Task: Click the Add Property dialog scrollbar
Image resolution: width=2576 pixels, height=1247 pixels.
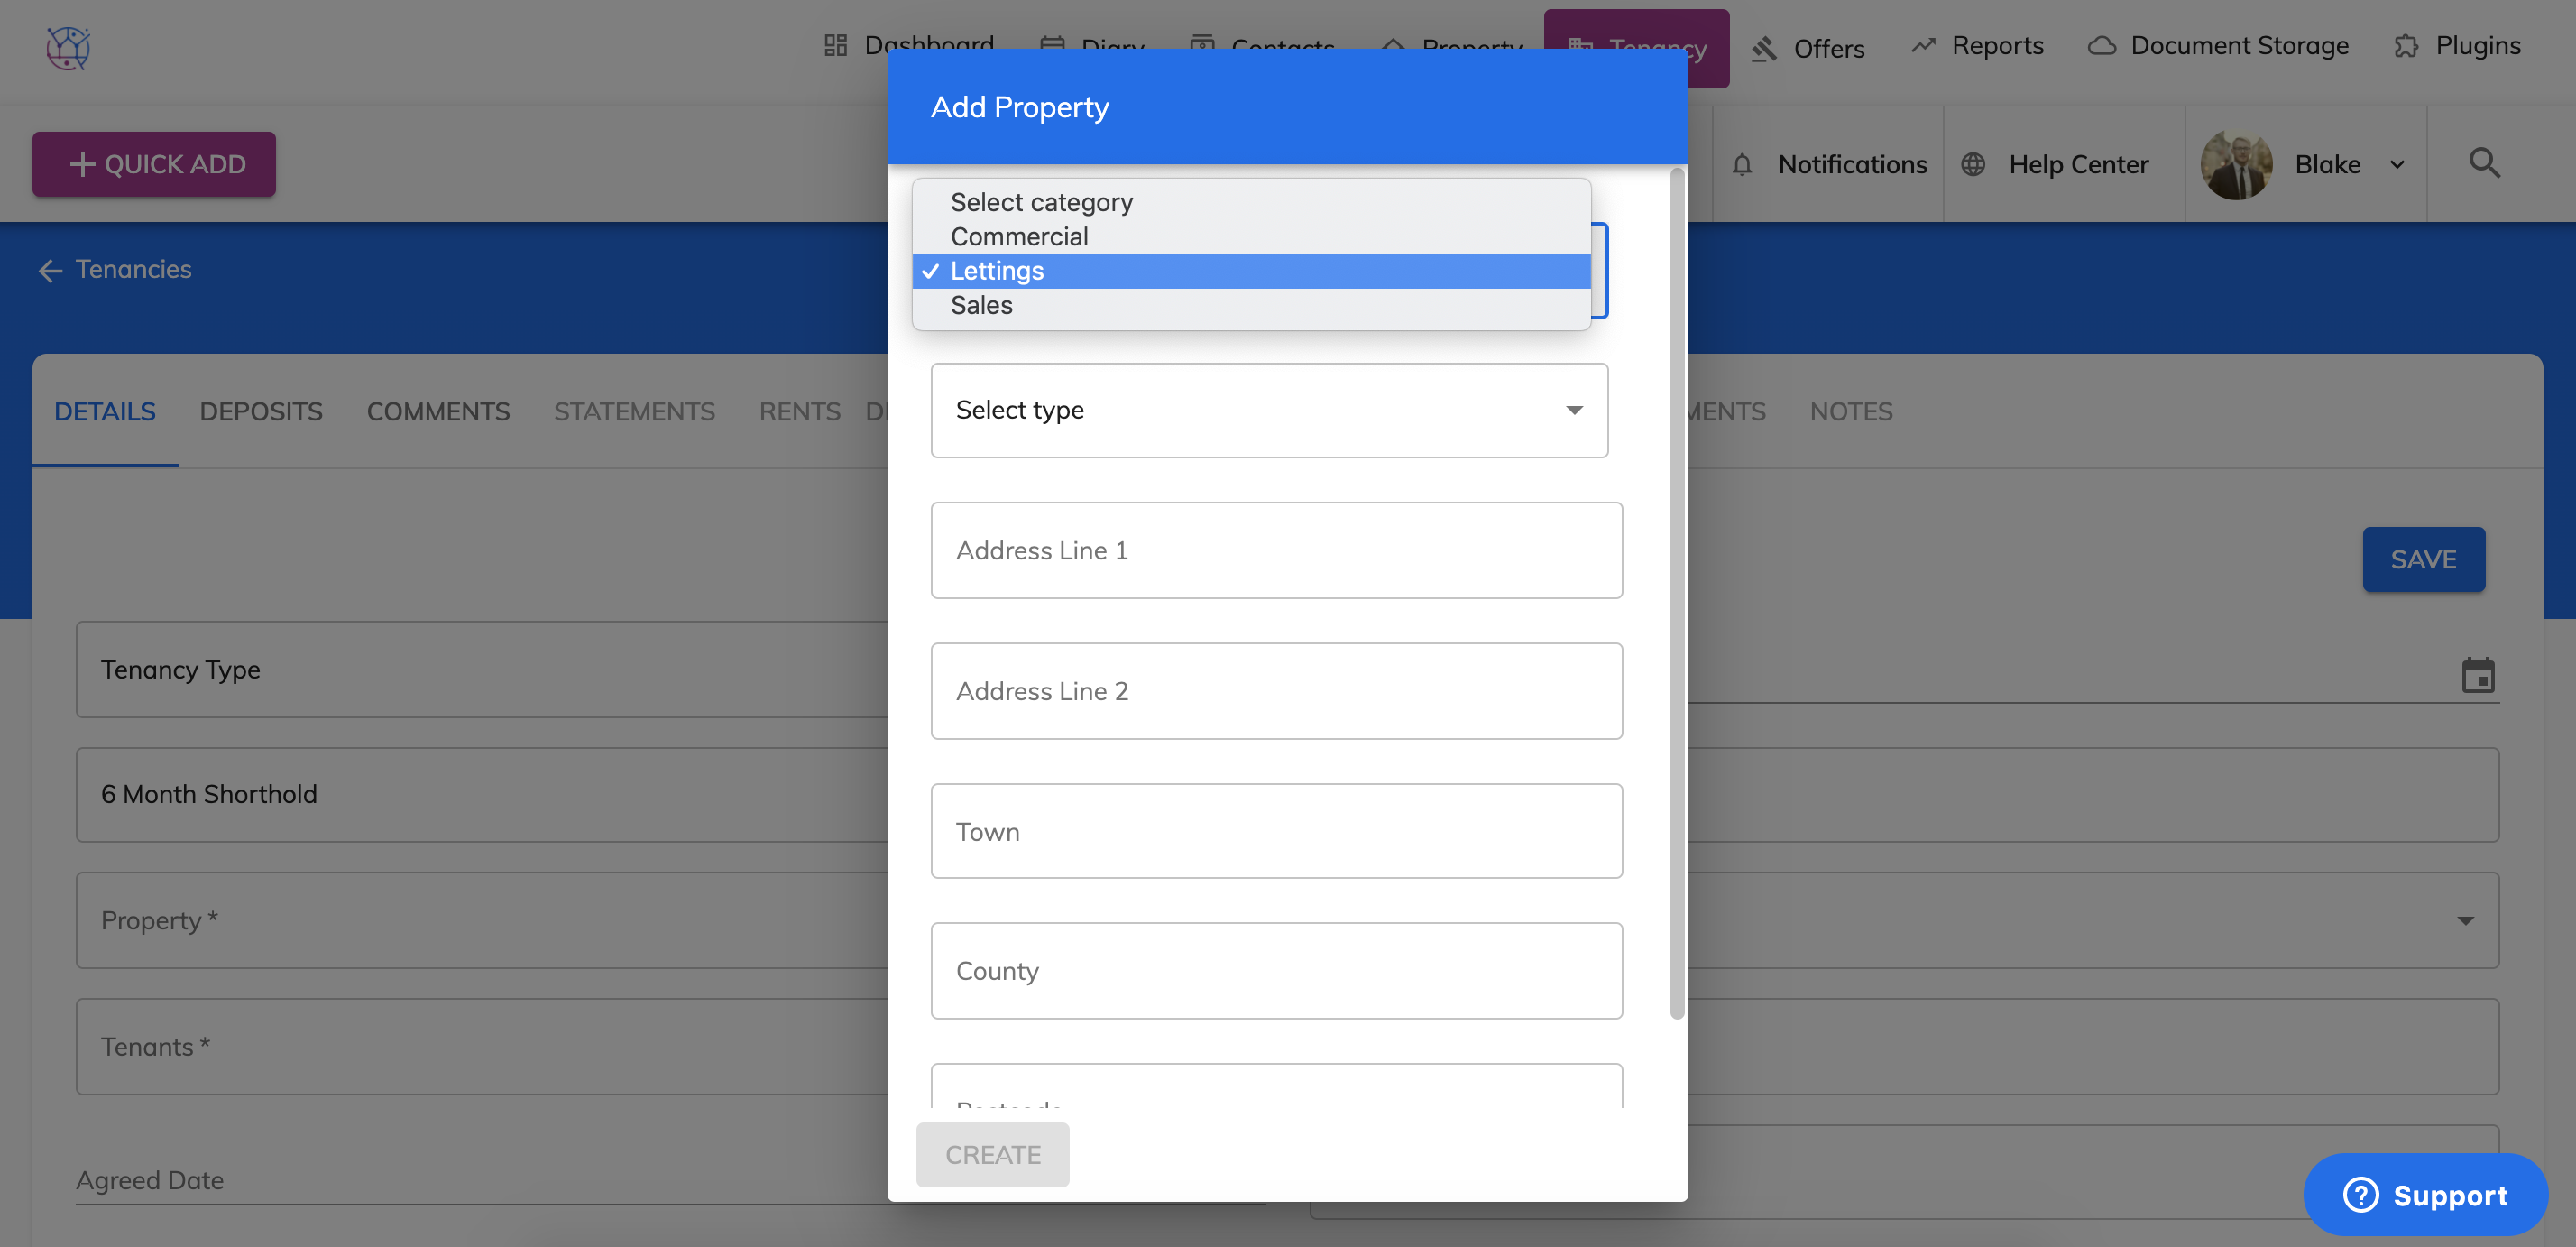Action: [1677, 594]
